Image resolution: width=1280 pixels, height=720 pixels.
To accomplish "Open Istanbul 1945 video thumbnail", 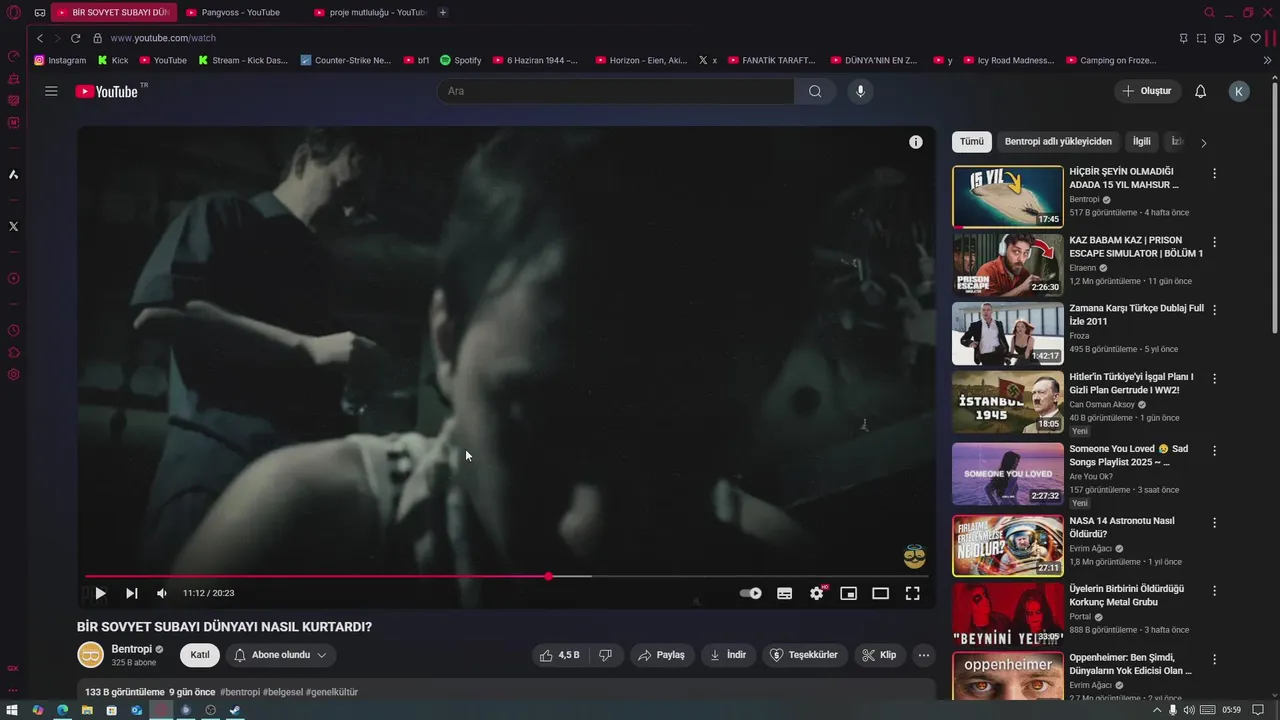I will (x=1007, y=402).
